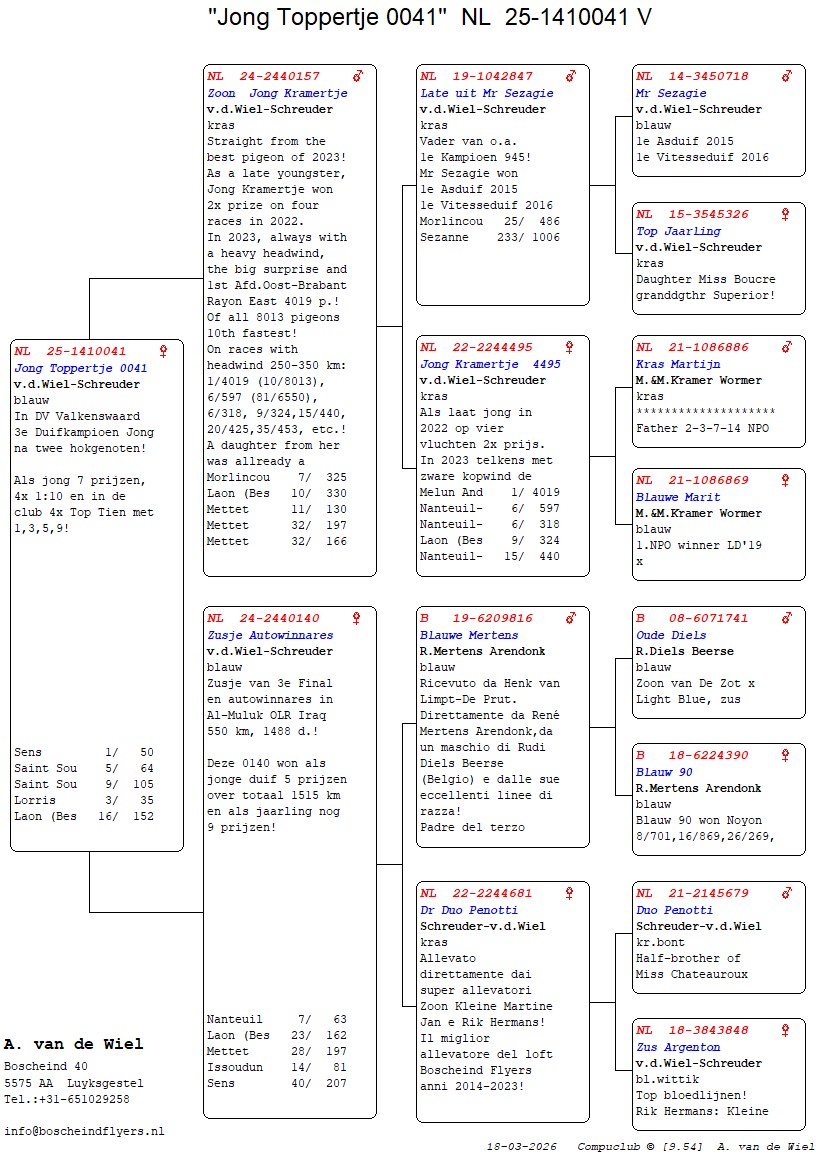Screen dimensions: 816x1172
Task: Click the female symbol beside NL 22-2244681
Action: (570, 893)
